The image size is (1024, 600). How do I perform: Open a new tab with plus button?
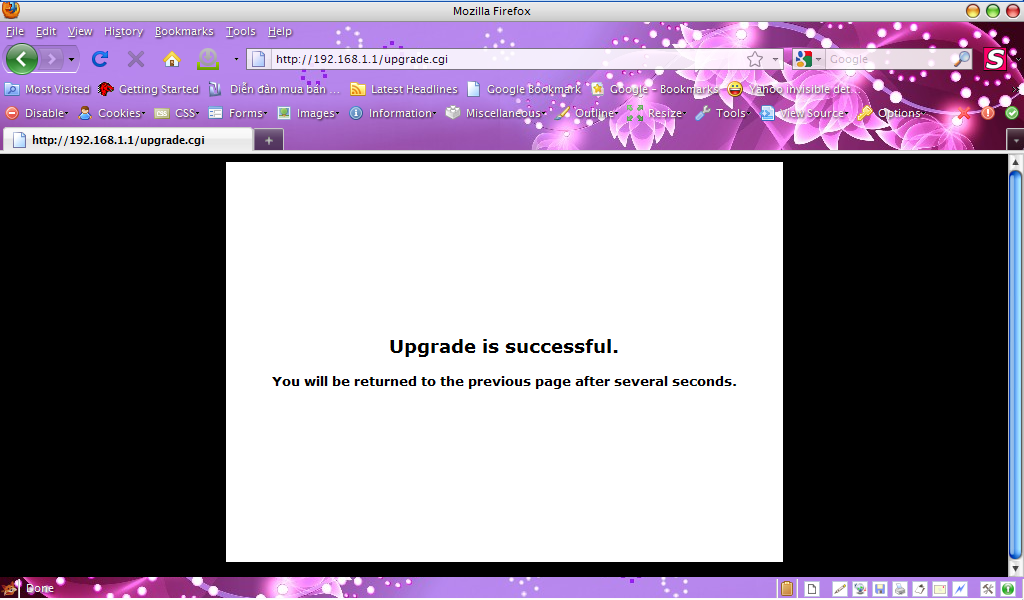tap(268, 140)
